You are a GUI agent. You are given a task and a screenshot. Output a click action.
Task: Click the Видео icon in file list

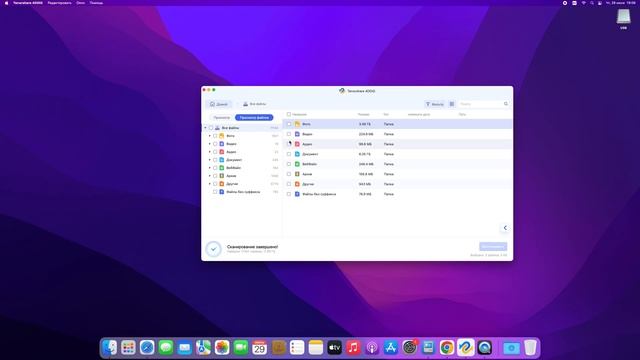[298, 134]
